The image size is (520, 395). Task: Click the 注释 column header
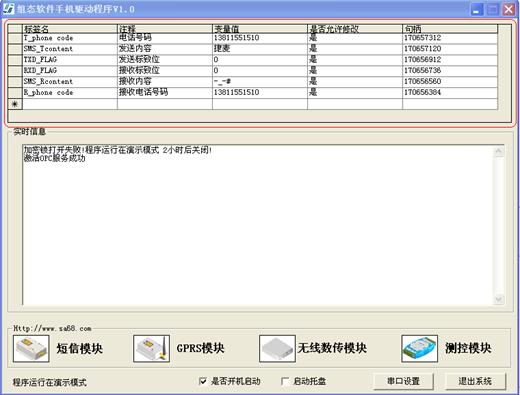click(165, 29)
